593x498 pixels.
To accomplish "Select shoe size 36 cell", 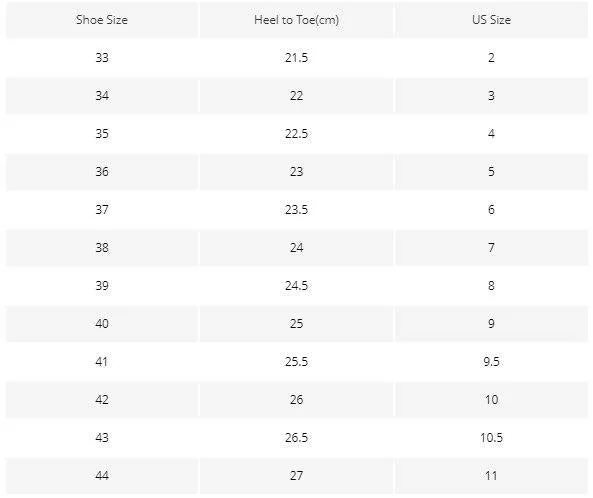I will pos(102,171).
